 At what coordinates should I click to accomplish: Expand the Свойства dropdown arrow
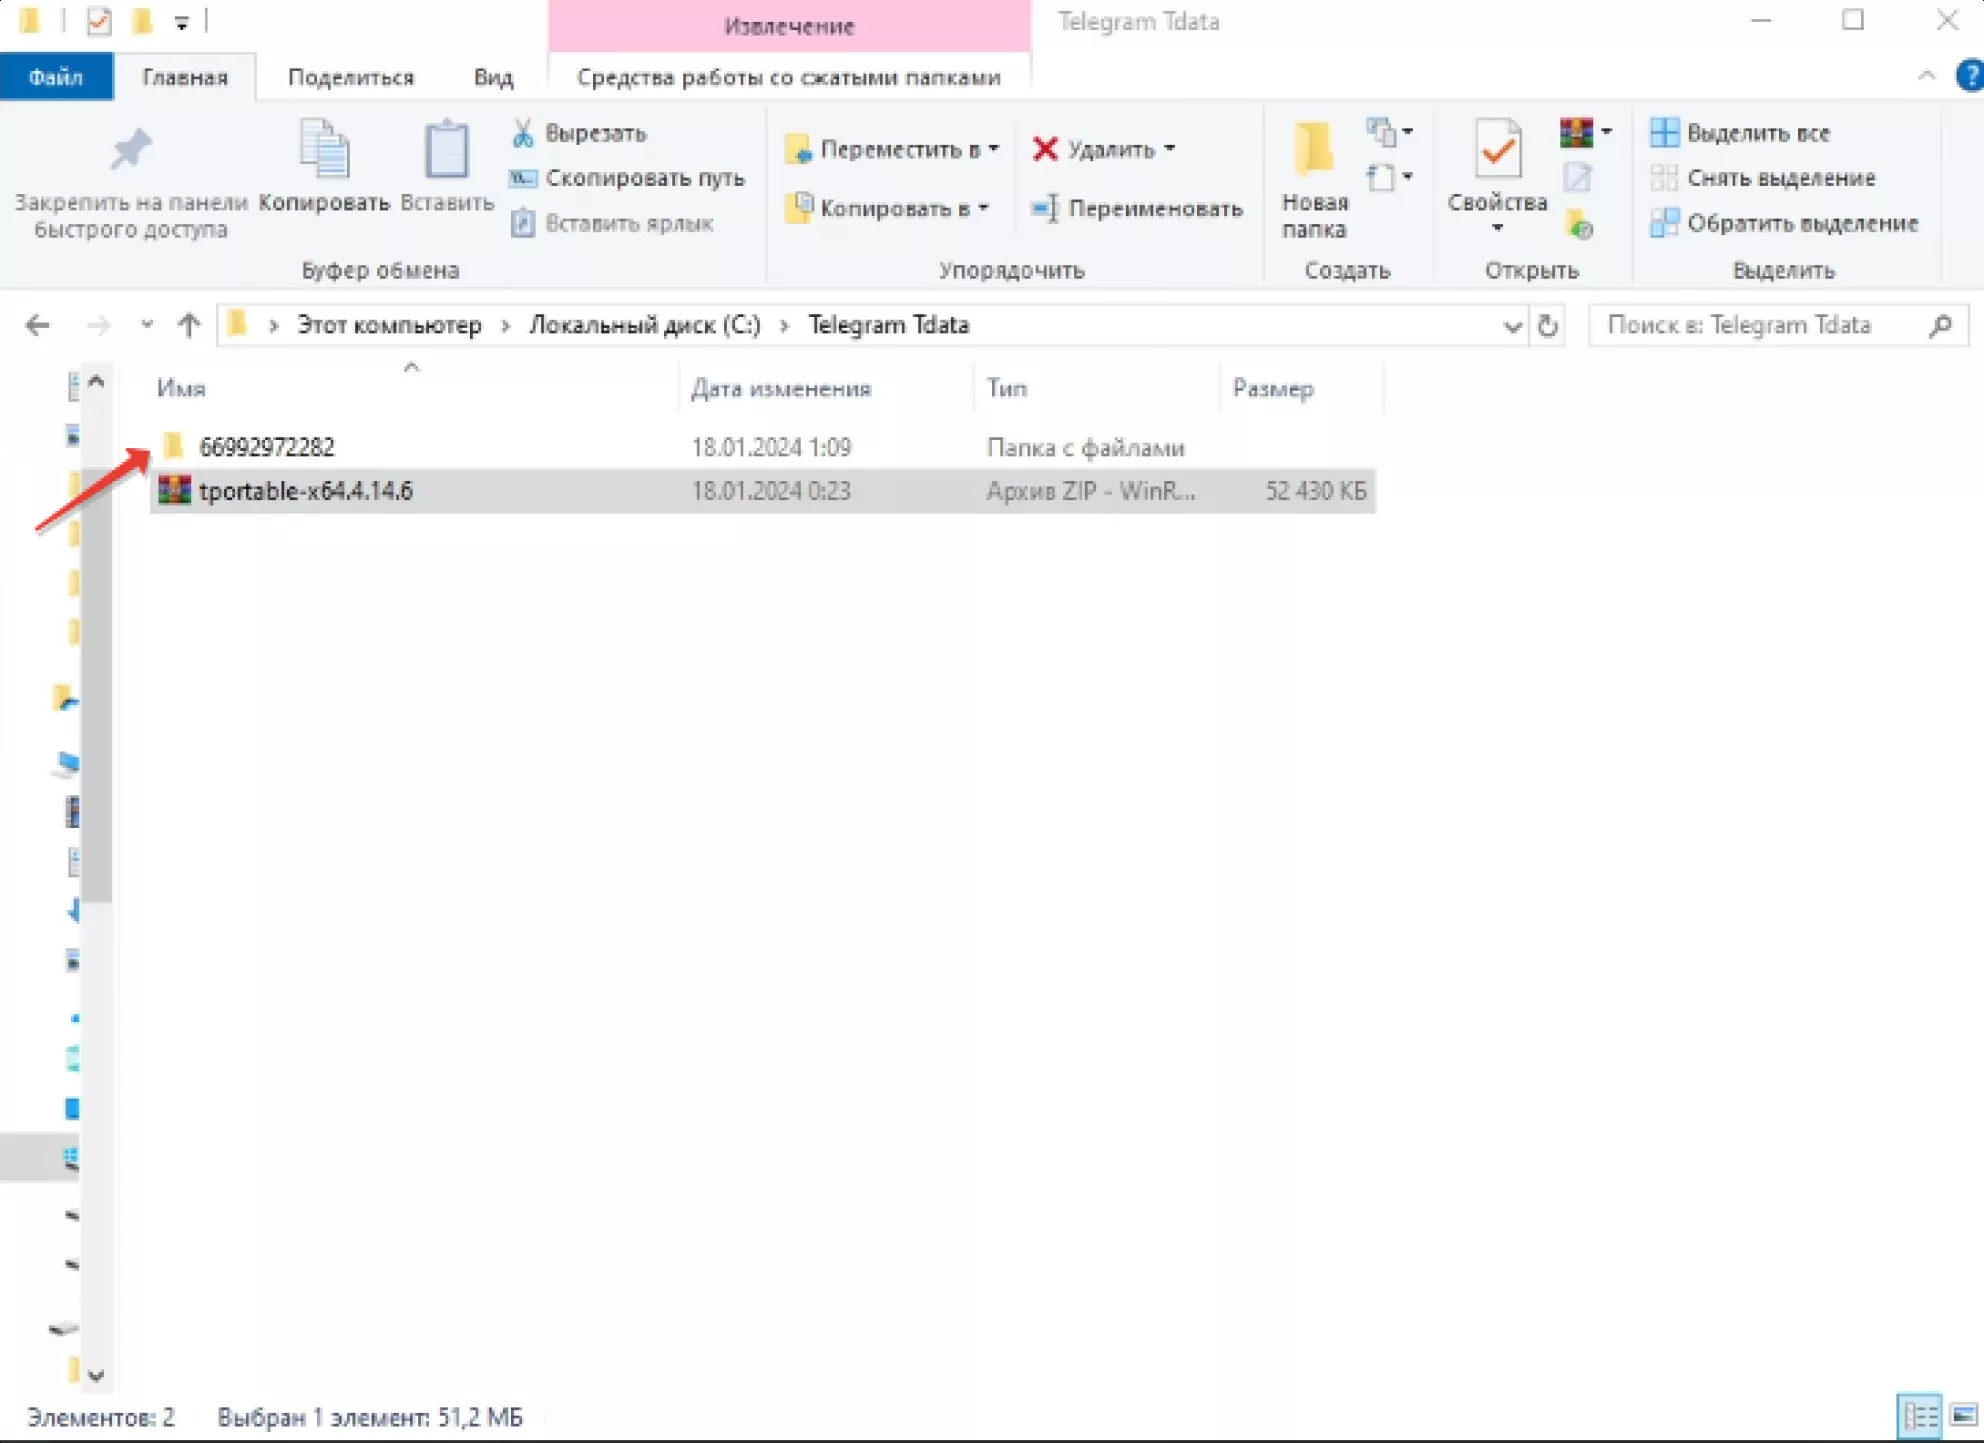(x=1497, y=229)
